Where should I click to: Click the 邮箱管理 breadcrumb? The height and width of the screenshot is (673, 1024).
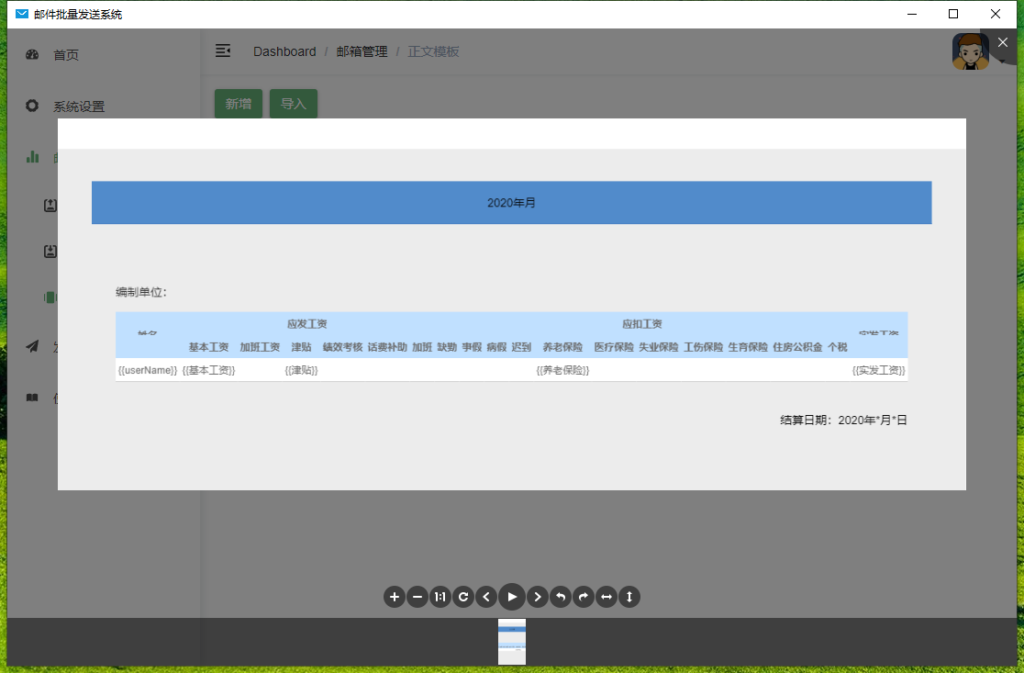362,52
